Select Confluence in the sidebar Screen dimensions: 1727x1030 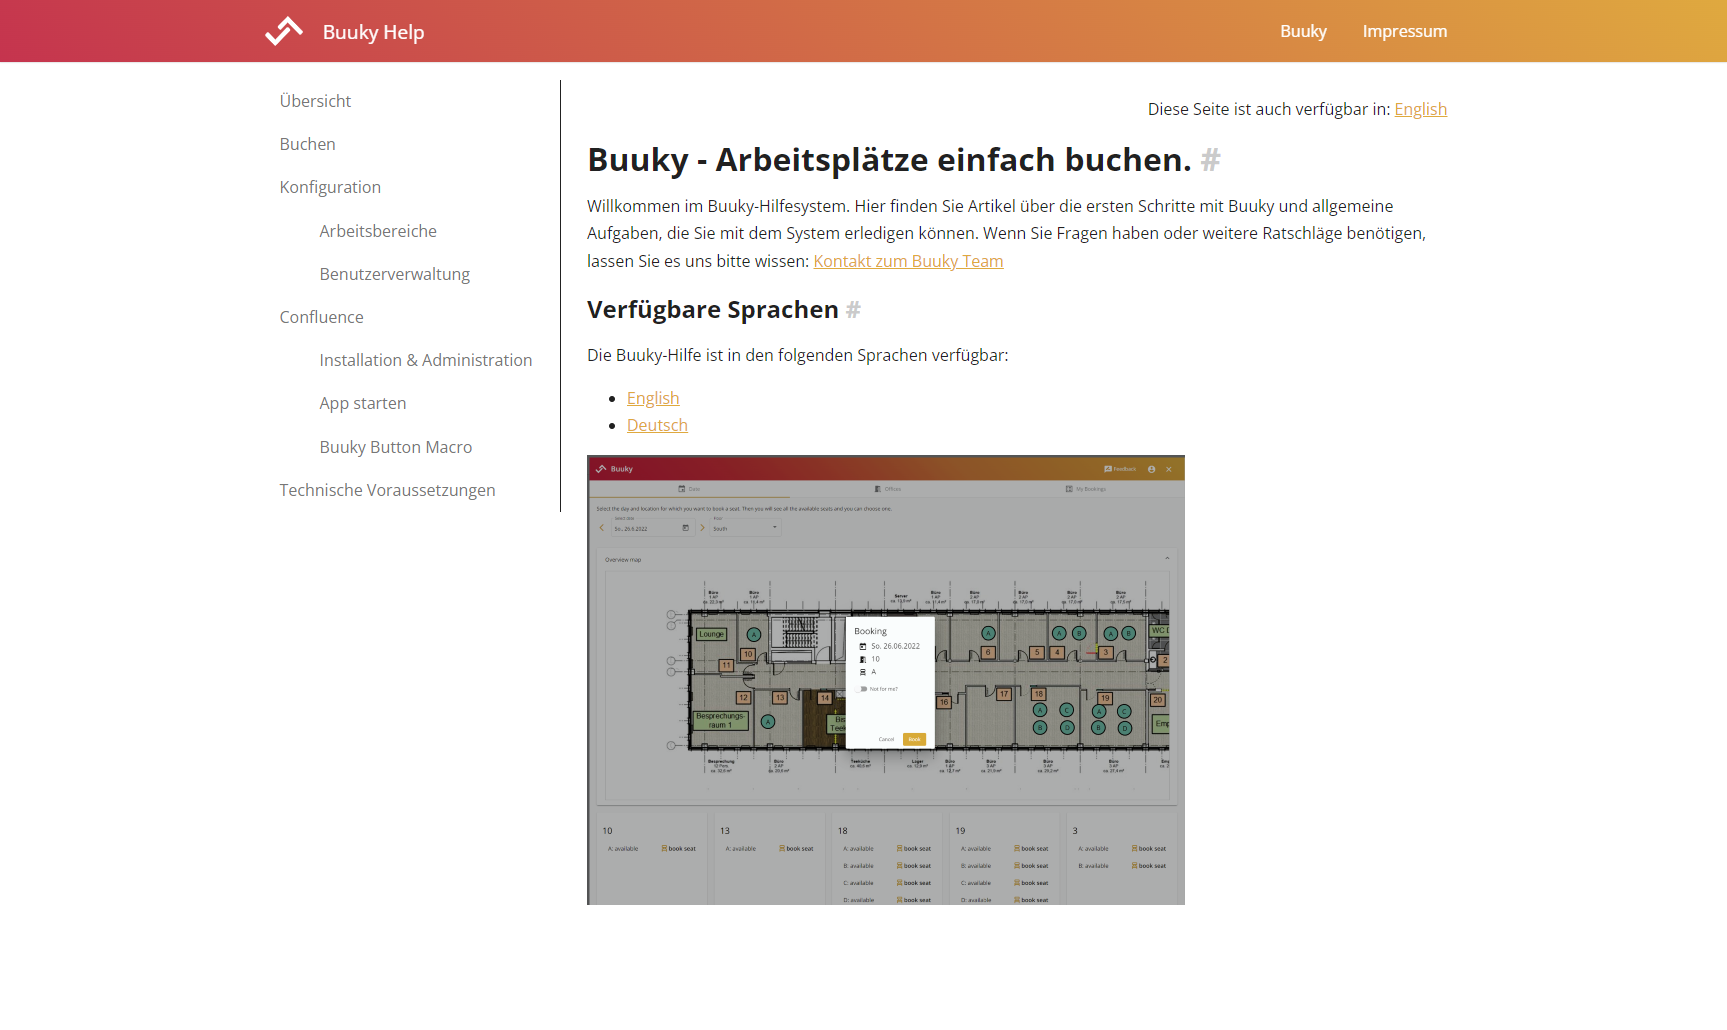pyautogui.click(x=321, y=317)
